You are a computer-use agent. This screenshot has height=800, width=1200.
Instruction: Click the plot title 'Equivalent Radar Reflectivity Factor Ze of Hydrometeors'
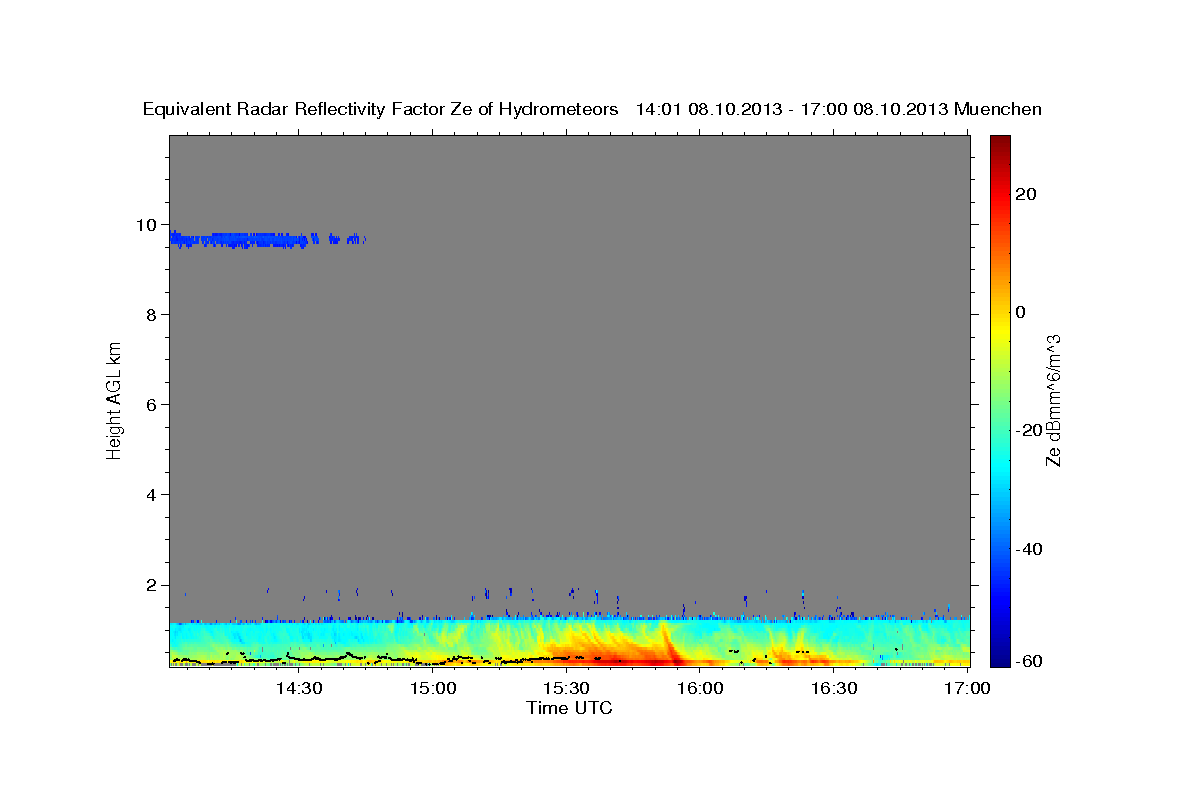(x=380, y=109)
